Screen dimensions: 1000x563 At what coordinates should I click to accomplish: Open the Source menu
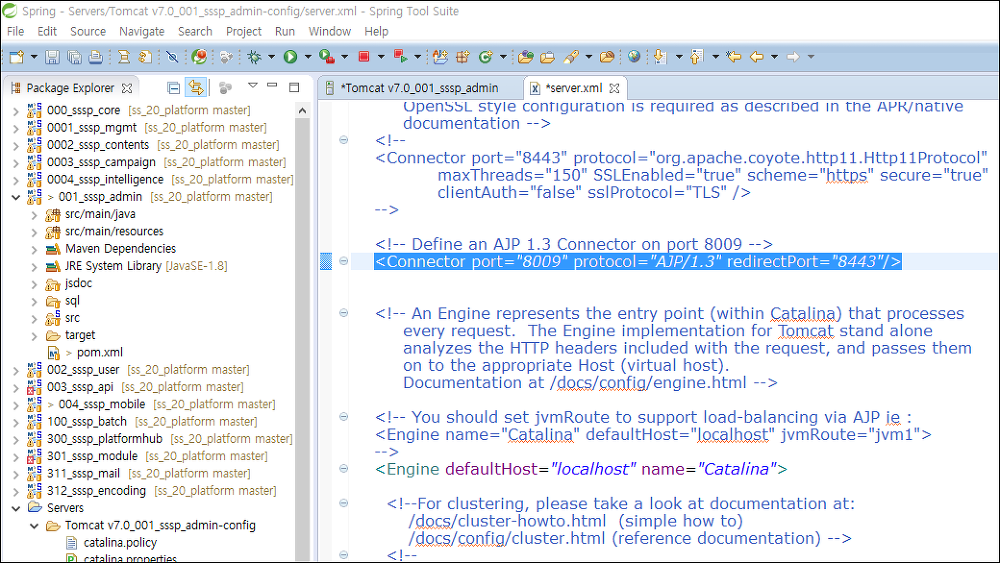(x=88, y=31)
